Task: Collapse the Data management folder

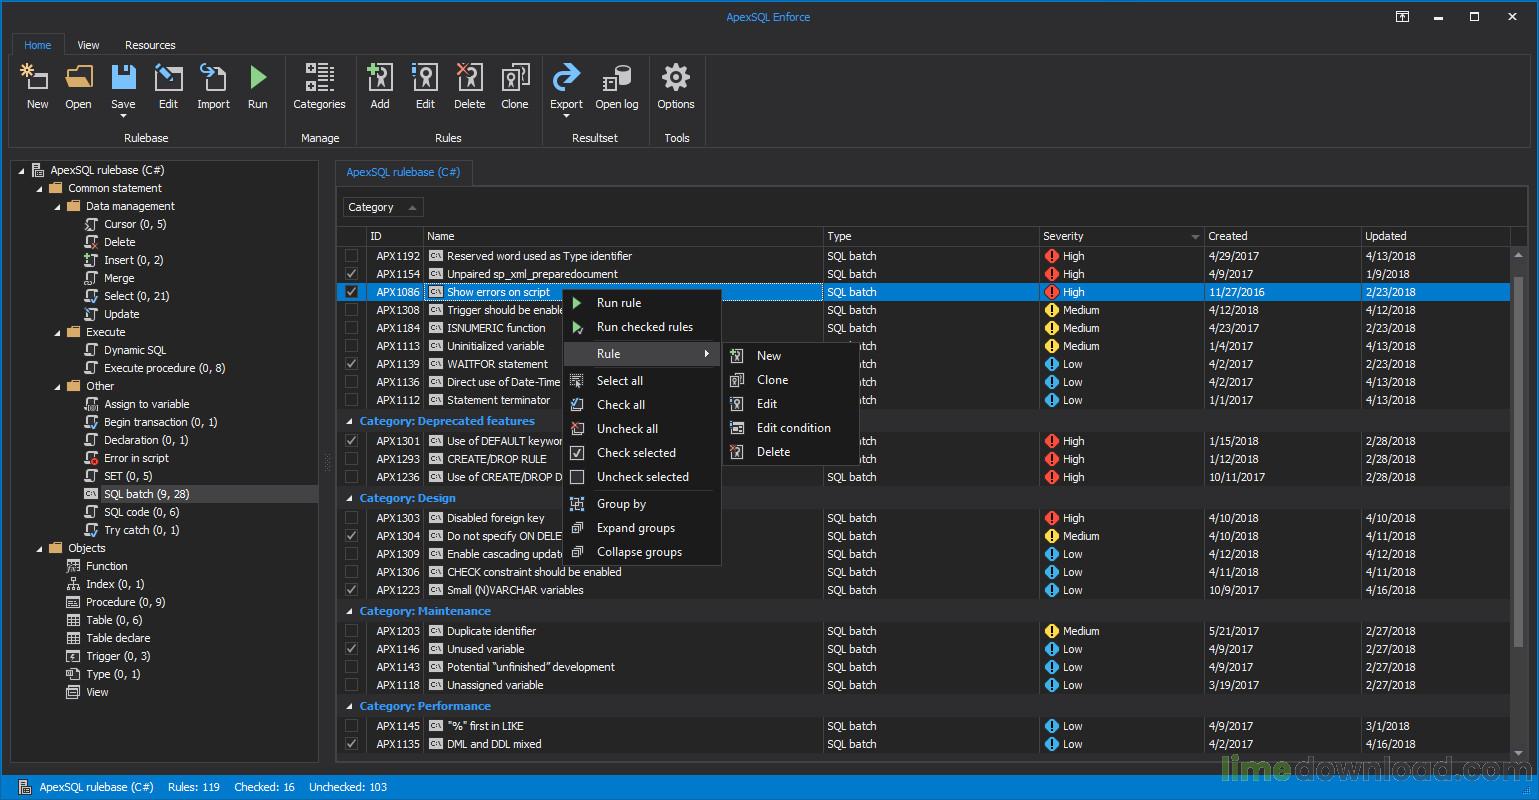Action: pyautogui.click(x=58, y=207)
